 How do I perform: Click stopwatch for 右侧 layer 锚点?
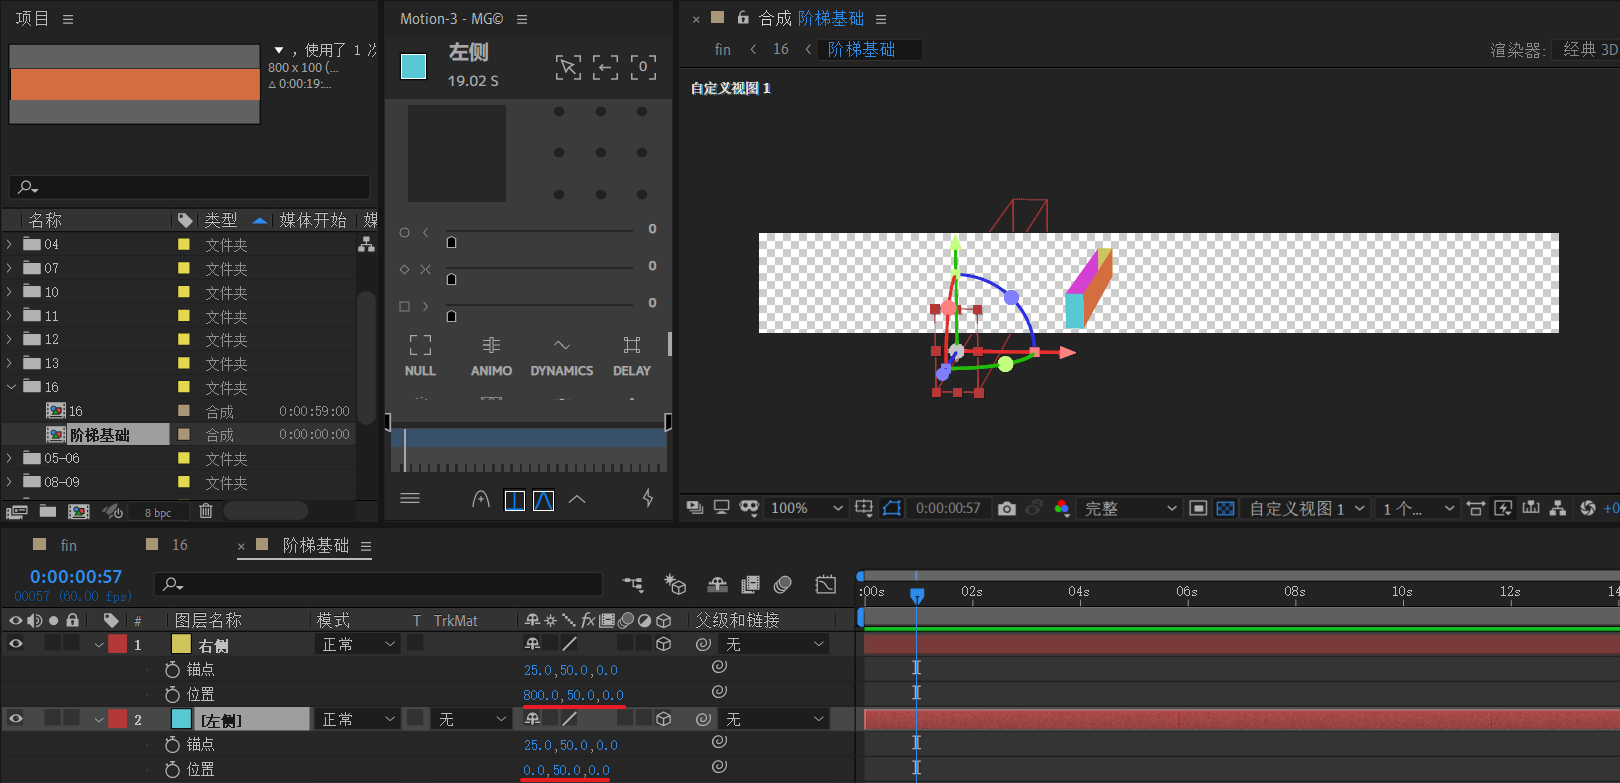(x=172, y=669)
